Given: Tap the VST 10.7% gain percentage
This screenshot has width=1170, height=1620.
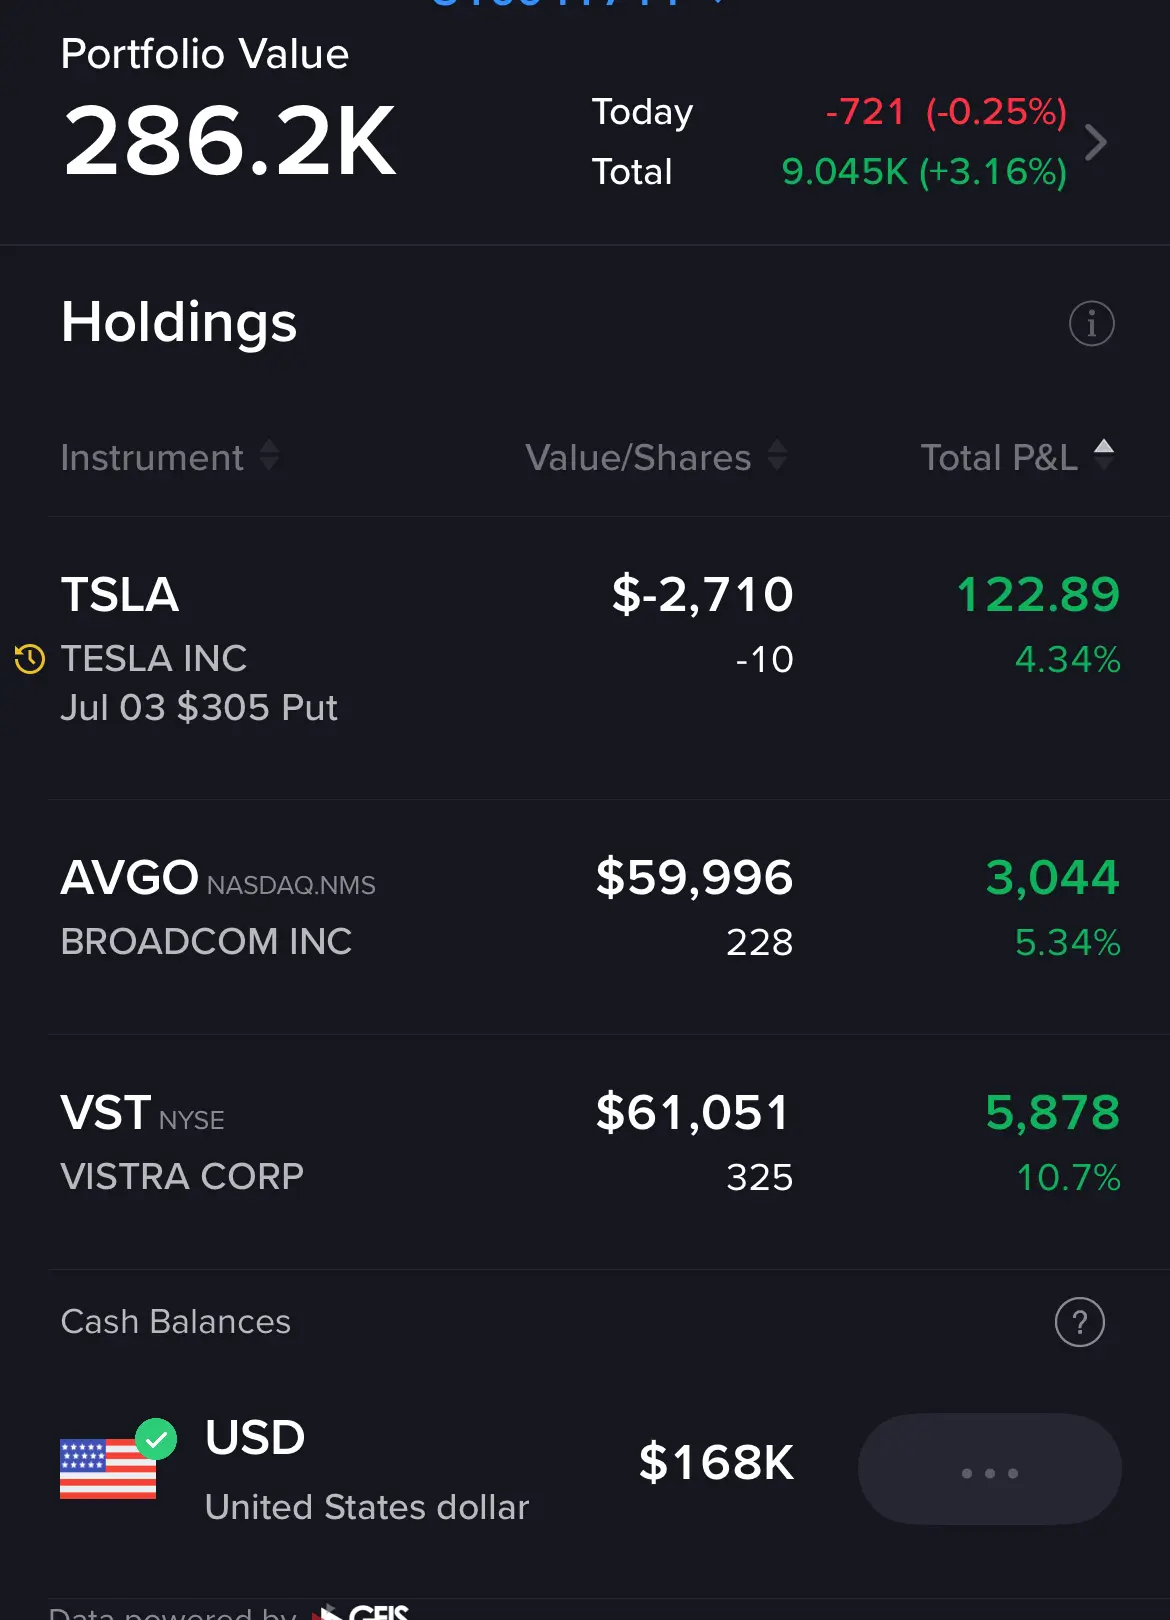Looking at the screenshot, I should pos(1068,1177).
